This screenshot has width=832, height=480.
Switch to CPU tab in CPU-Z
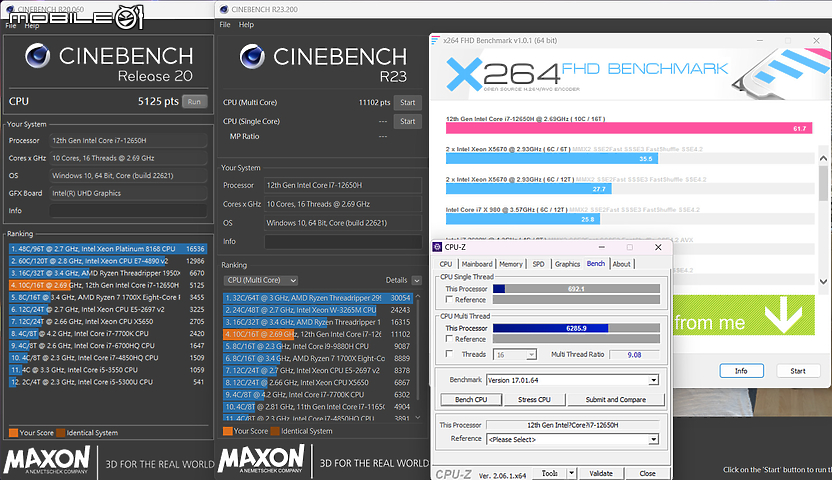point(446,264)
